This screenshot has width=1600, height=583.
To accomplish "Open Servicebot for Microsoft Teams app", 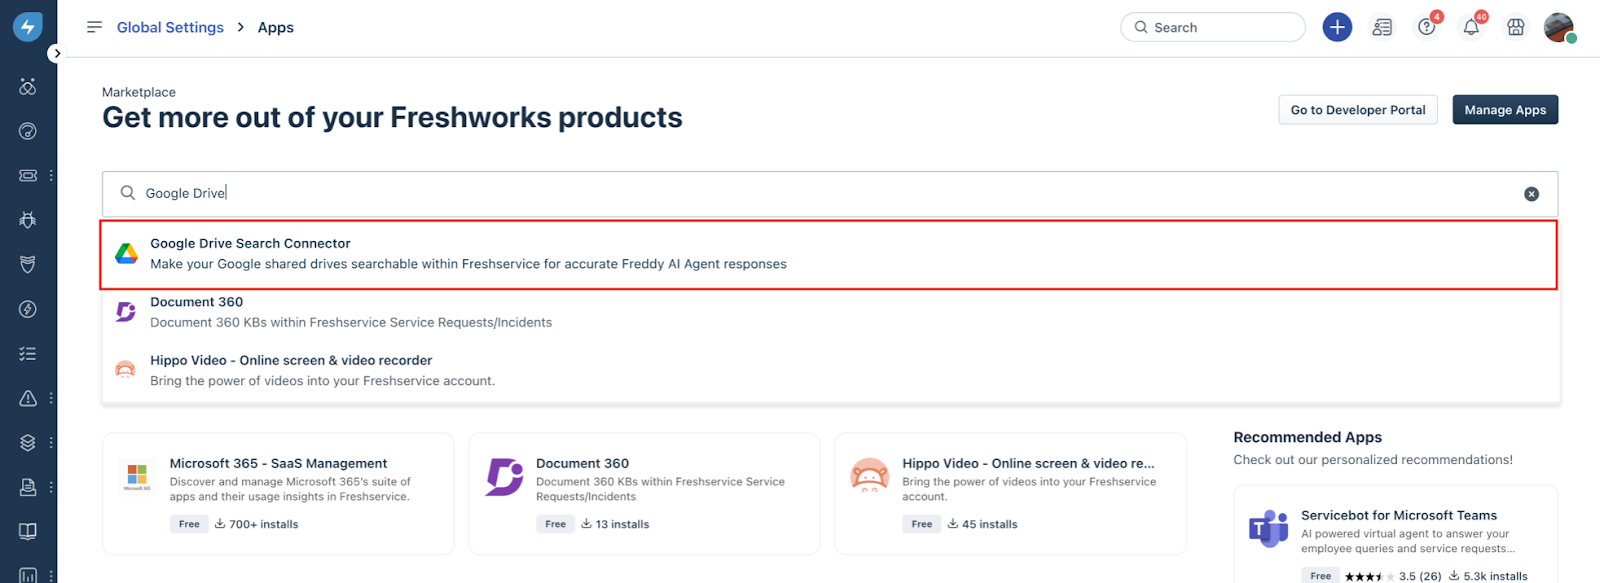I will coord(1398,515).
